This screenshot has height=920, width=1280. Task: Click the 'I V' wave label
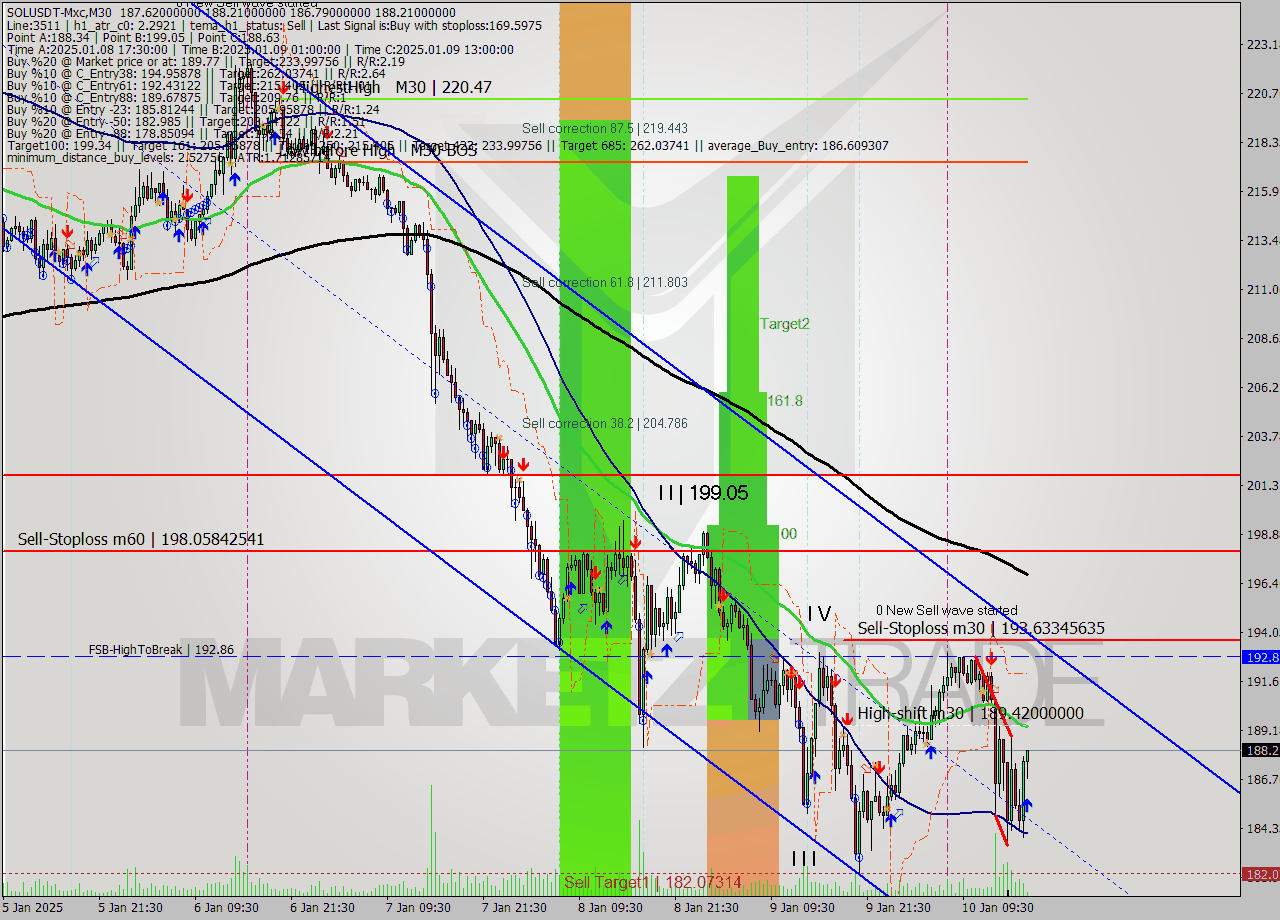click(819, 612)
